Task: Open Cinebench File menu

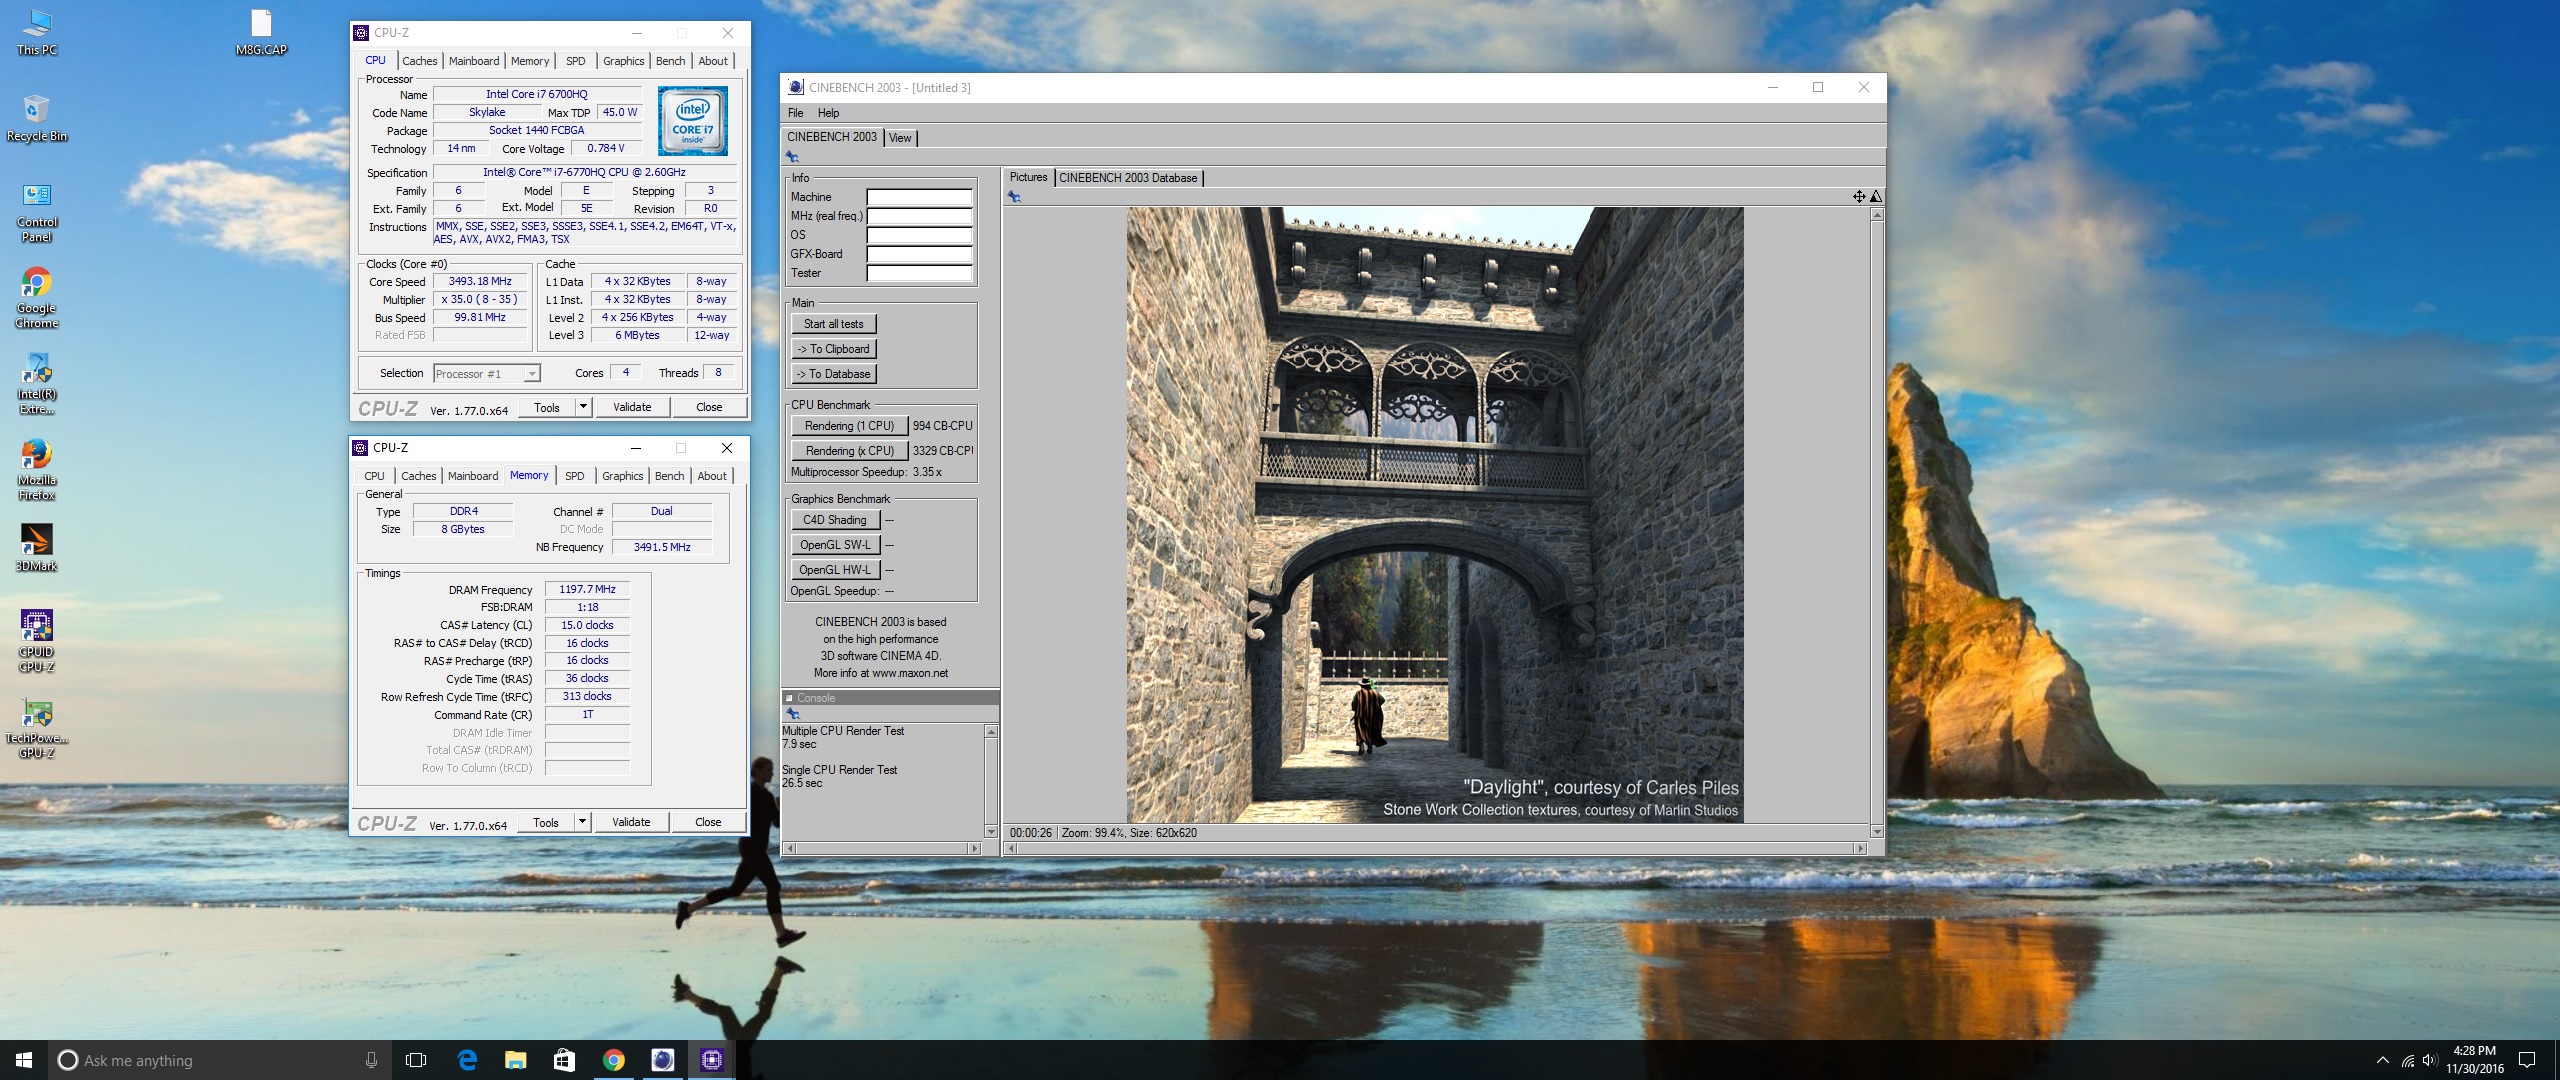Action: click(x=796, y=113)
